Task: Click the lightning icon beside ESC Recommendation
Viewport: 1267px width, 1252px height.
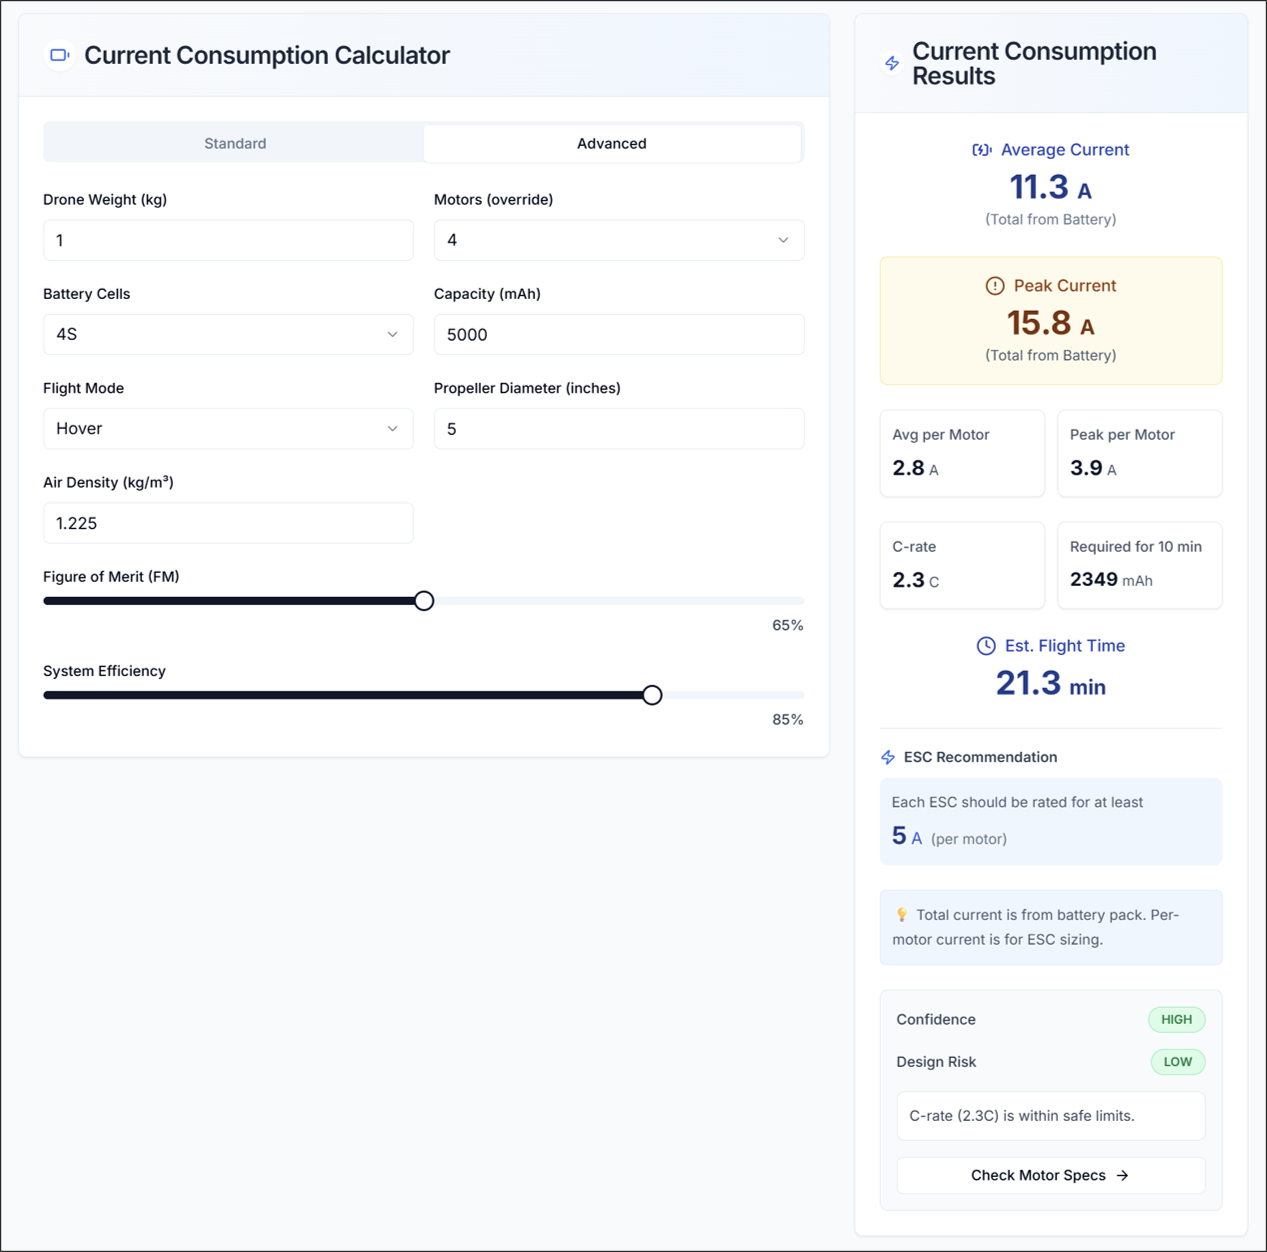Action: (x=888, y=757)
